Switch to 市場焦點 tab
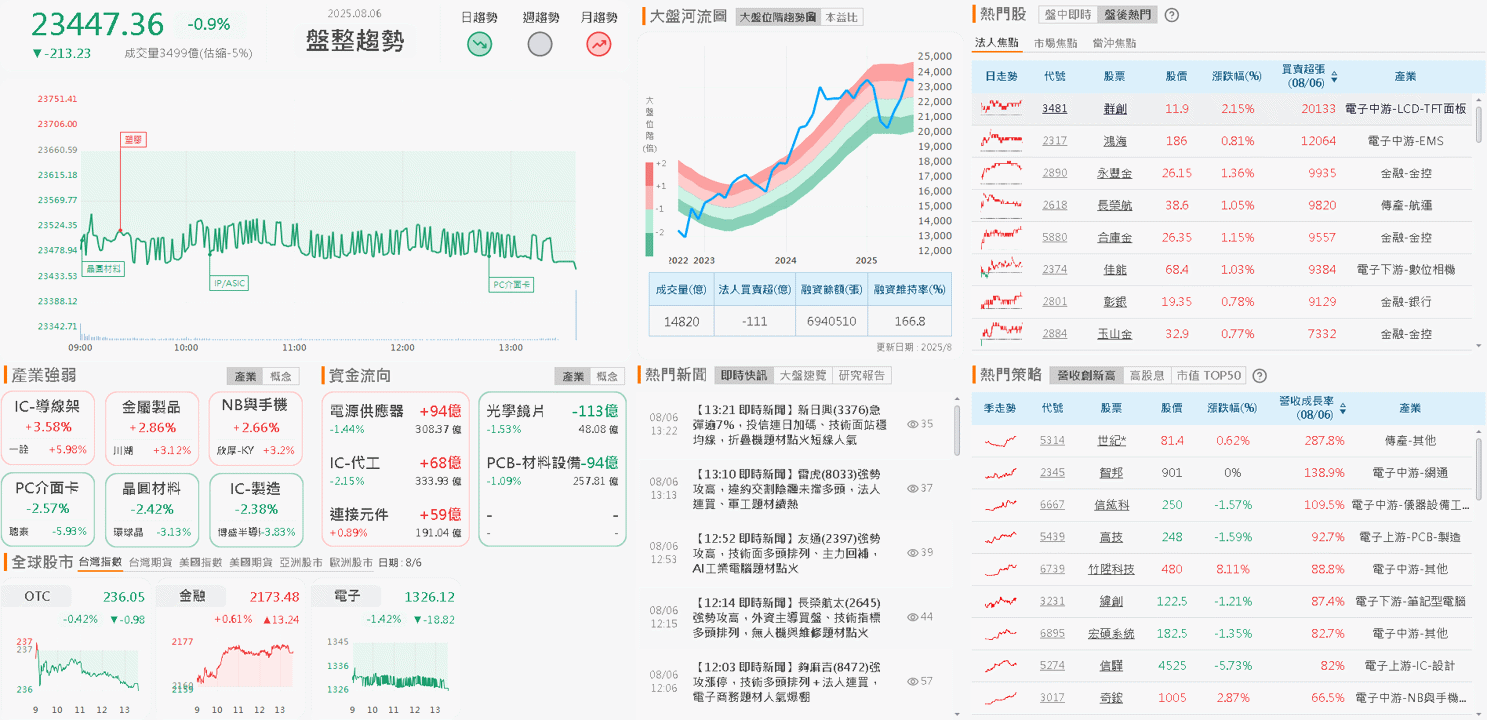Viewport: 1487px width, 720px height. (1056, 43)
